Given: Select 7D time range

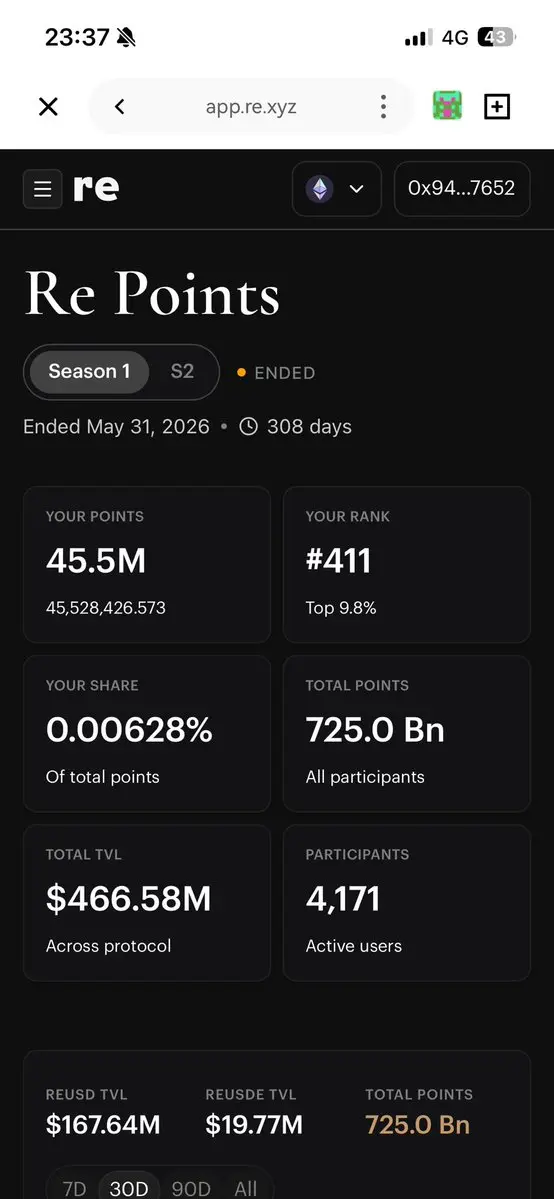Looking at the screenshot, I should [x=74, y=1188].
